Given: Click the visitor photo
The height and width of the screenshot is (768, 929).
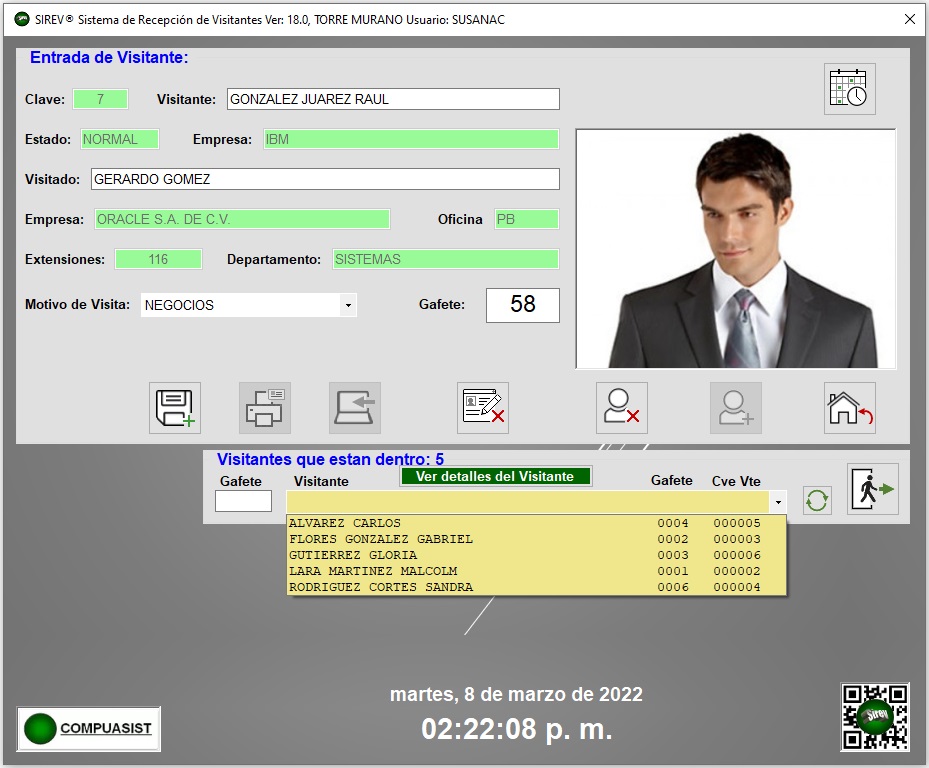Looking at the screenshot, I should point(736,249).
